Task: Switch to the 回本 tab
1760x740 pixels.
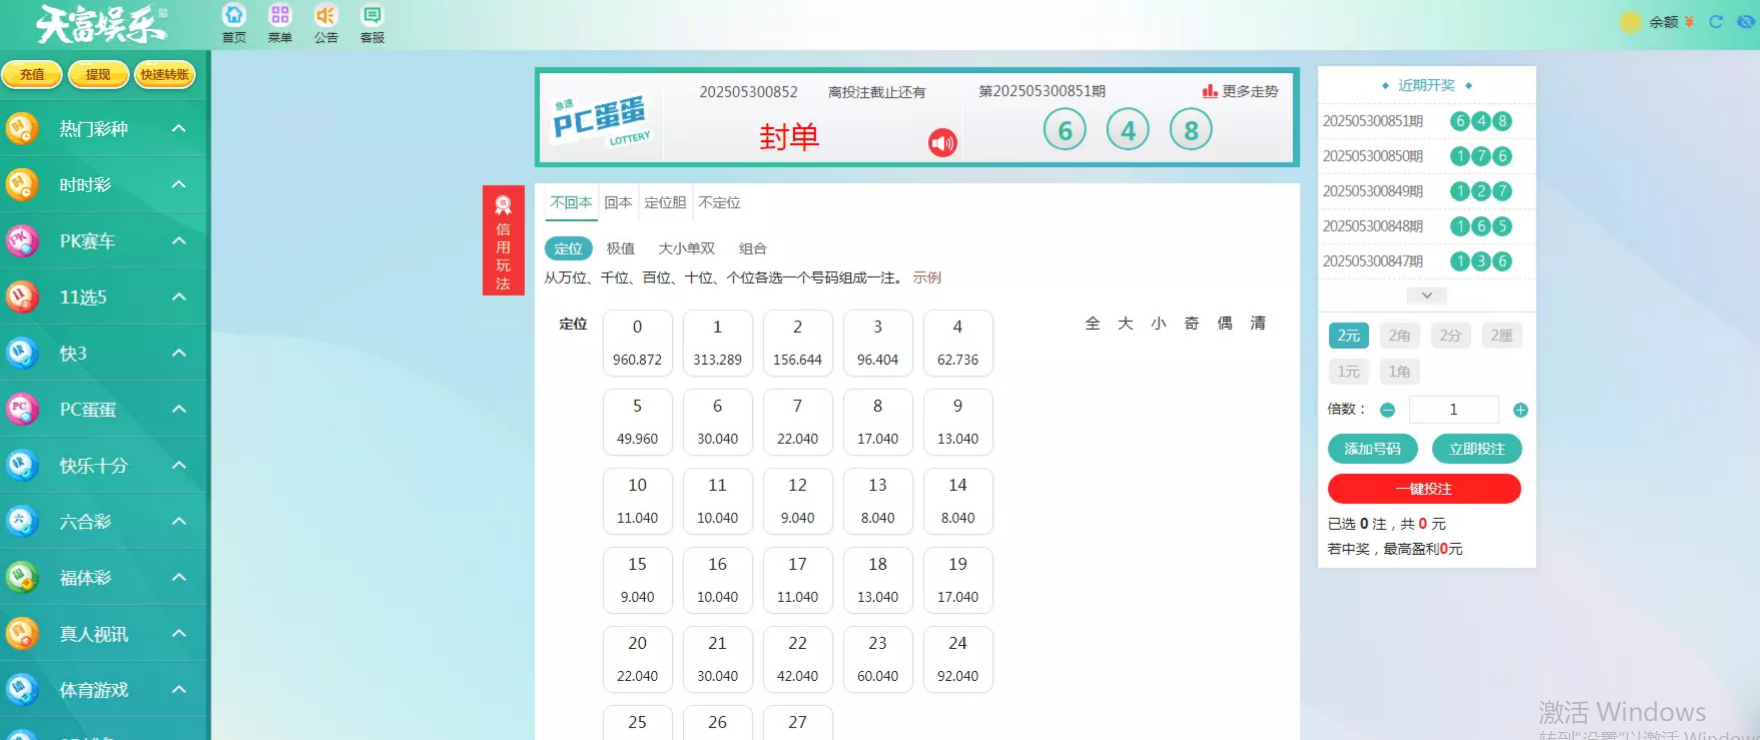Action: click(x=618, y=203)
